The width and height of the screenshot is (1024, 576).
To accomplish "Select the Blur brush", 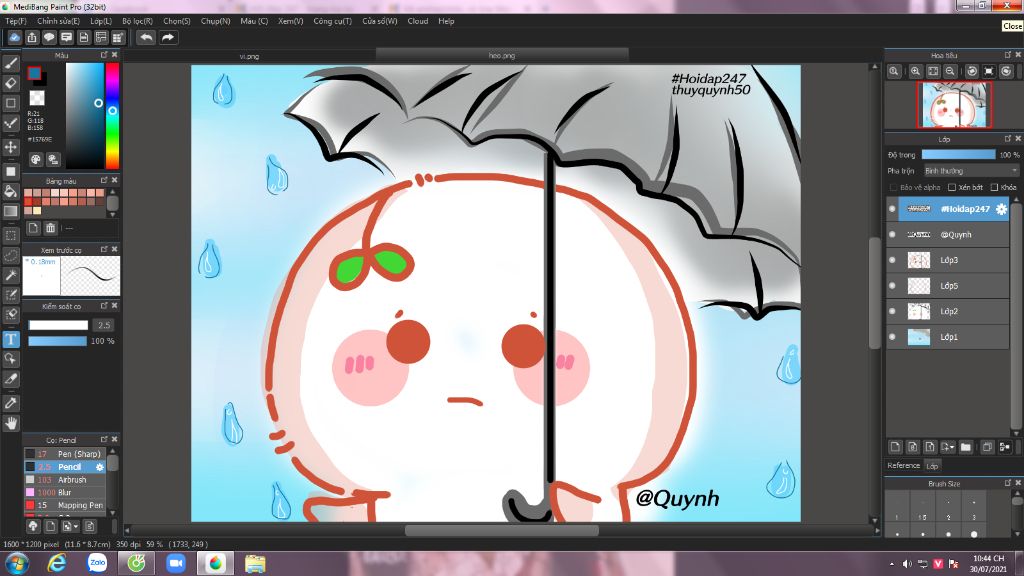I will pos(65,492).
